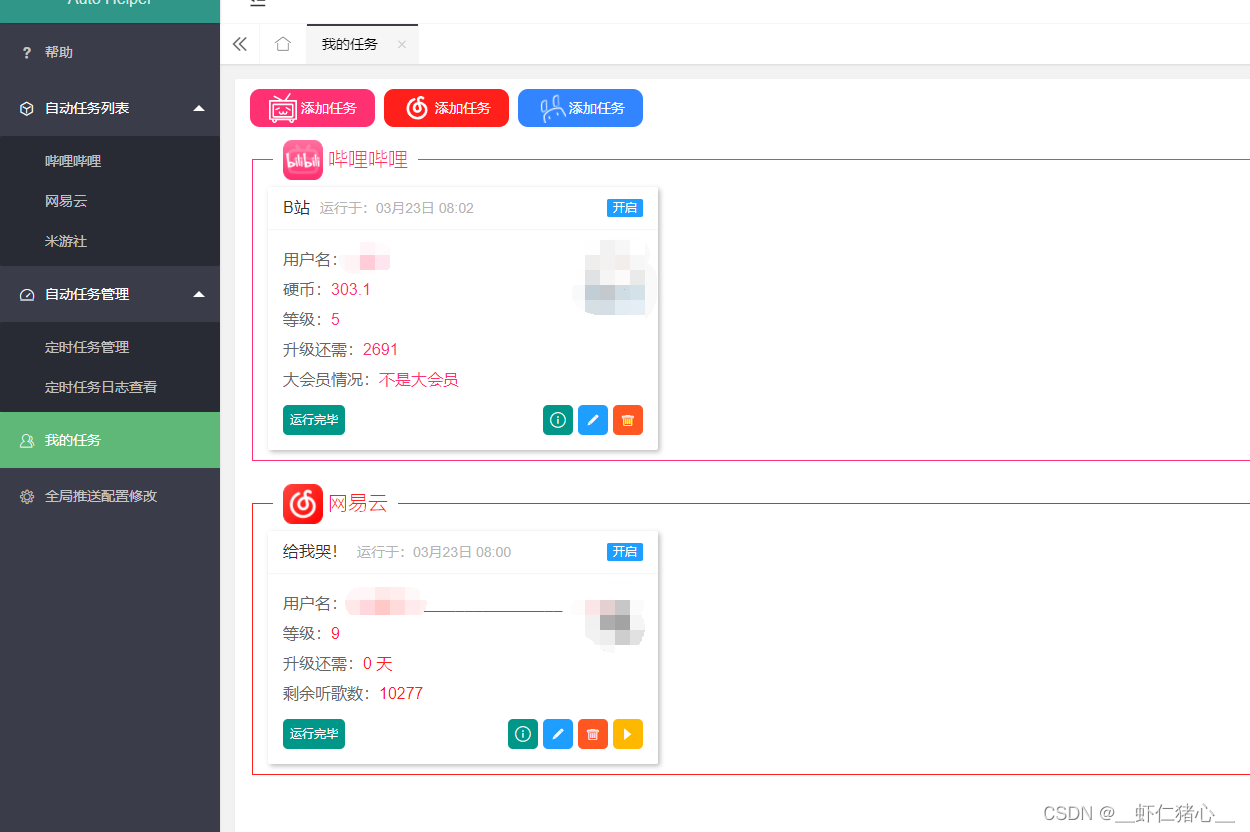
Task: Add a Bilibili task with pink button
Action: tap(312, 108)
